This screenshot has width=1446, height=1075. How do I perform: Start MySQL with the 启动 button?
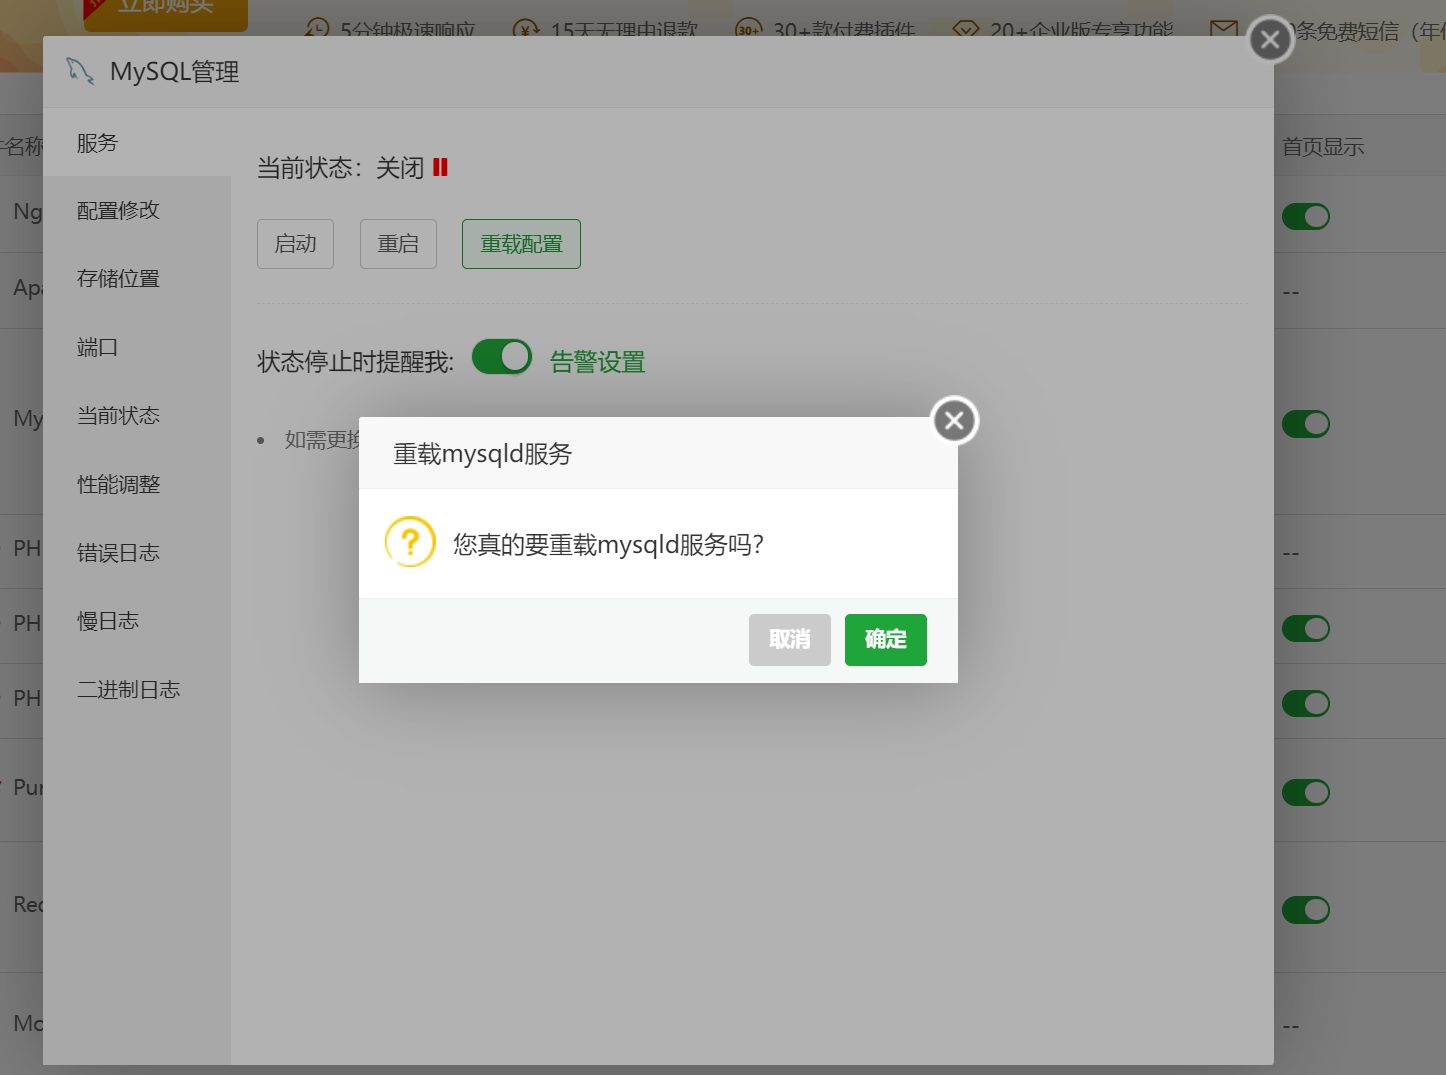295,244
